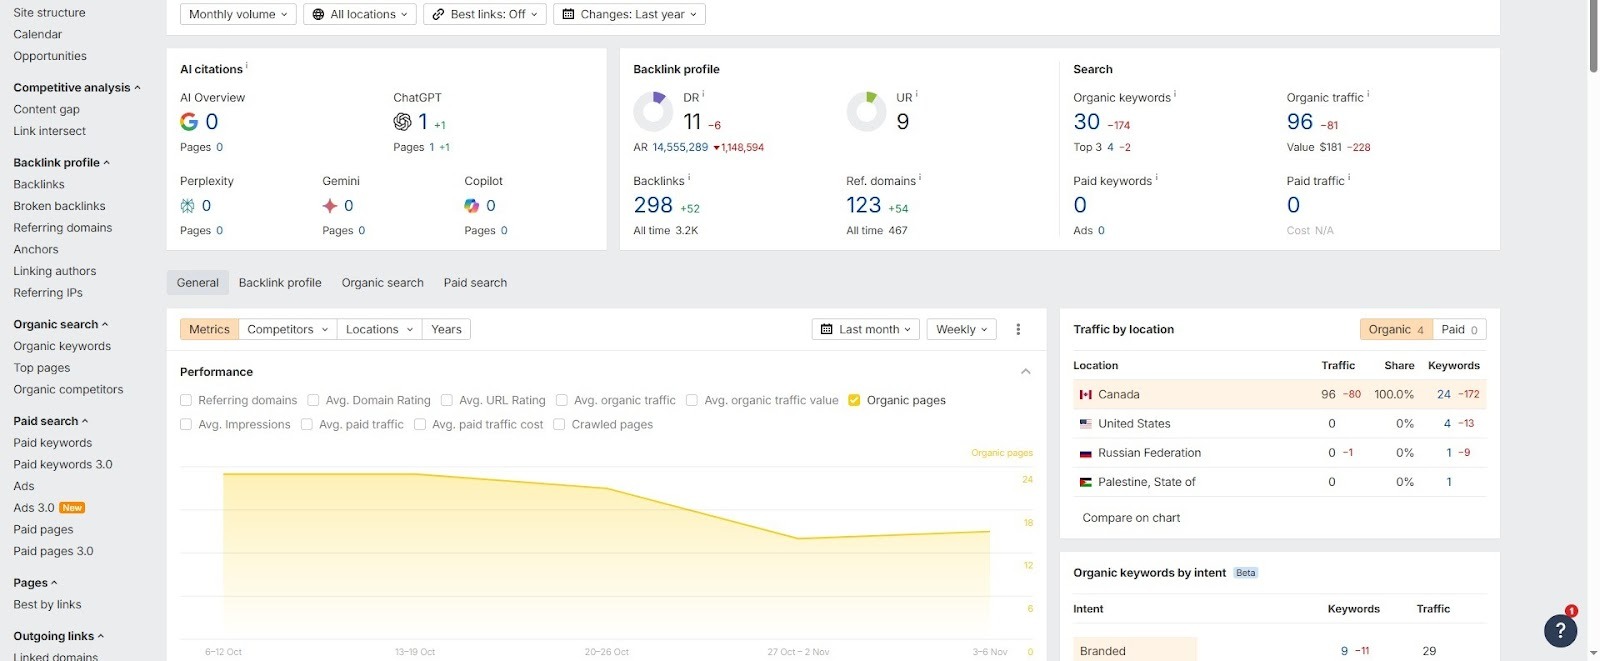Click the Canada flag icon
The width and height of the screenshot is (1600, 661).
tap(1085, 395)
